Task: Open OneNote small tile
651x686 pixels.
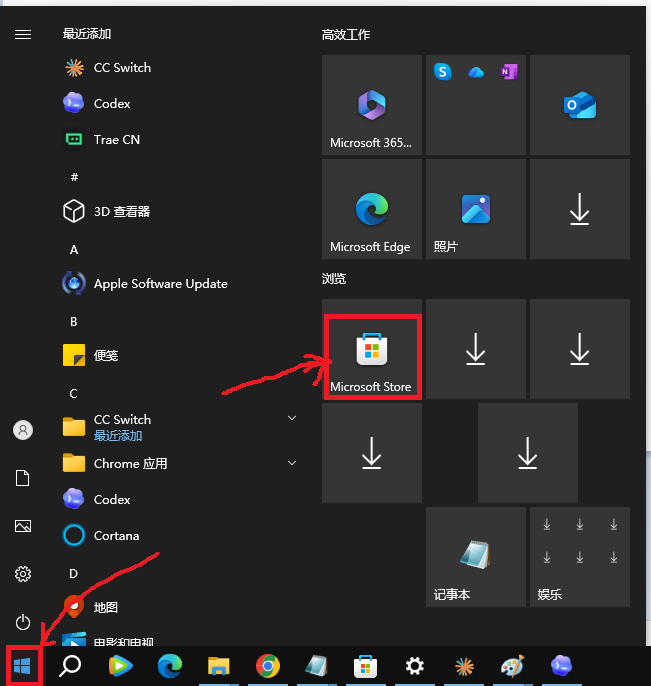Action: (509, 71)
